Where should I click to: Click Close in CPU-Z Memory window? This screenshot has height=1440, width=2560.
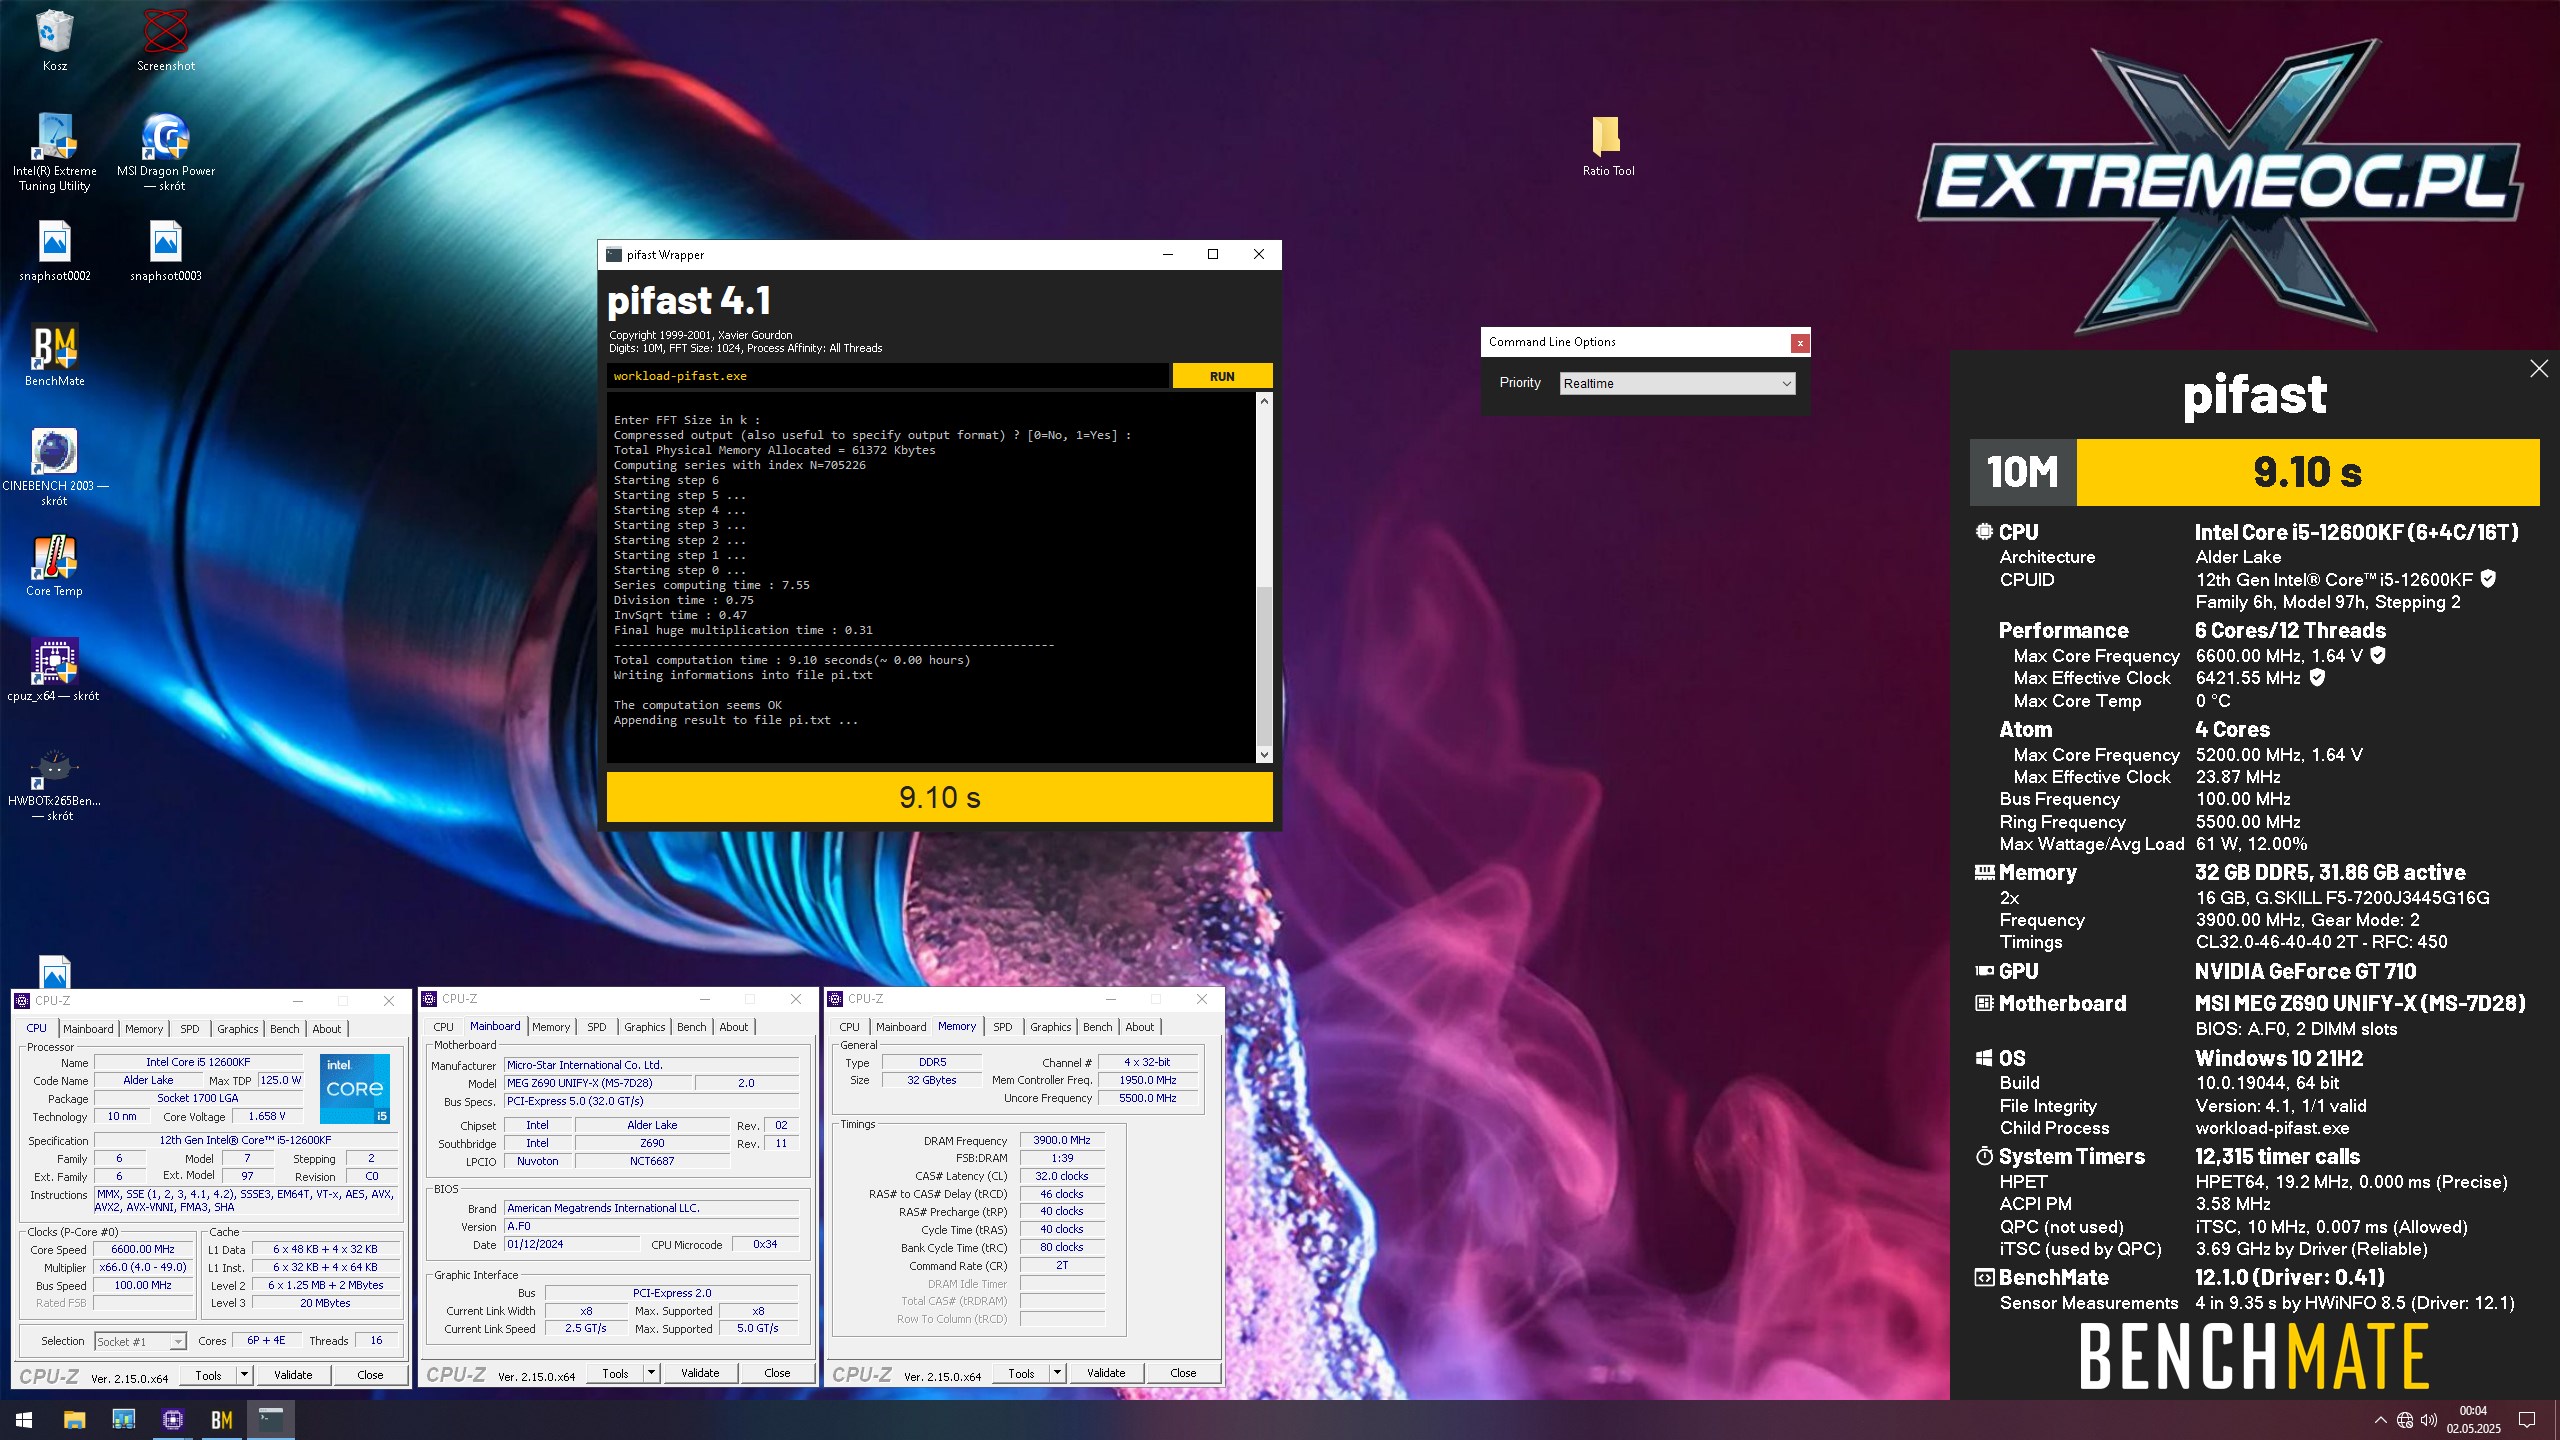(1183, 1373)
